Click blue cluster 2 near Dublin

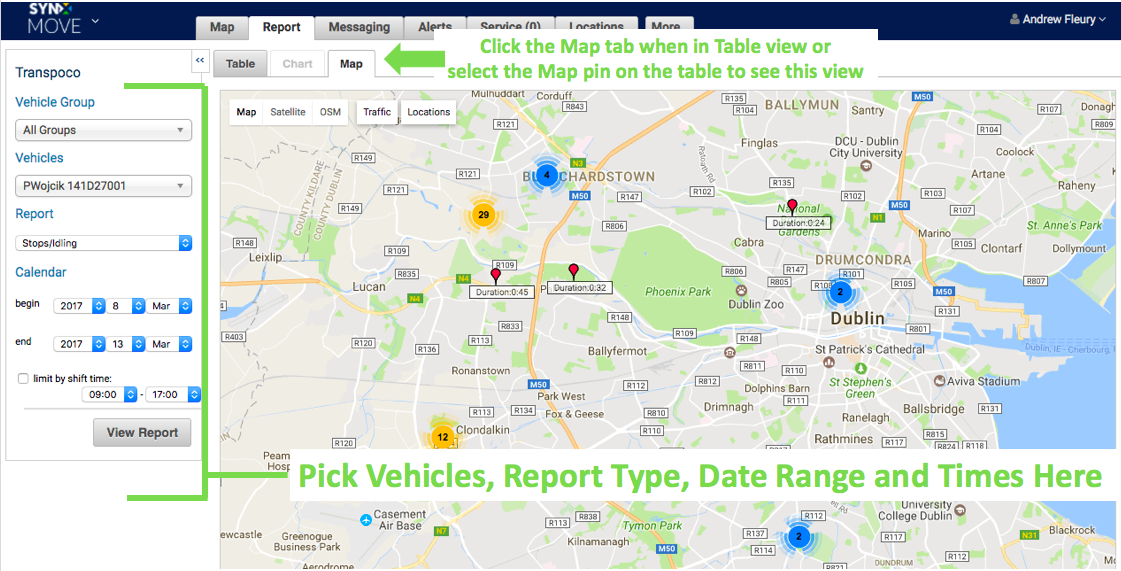840,292
